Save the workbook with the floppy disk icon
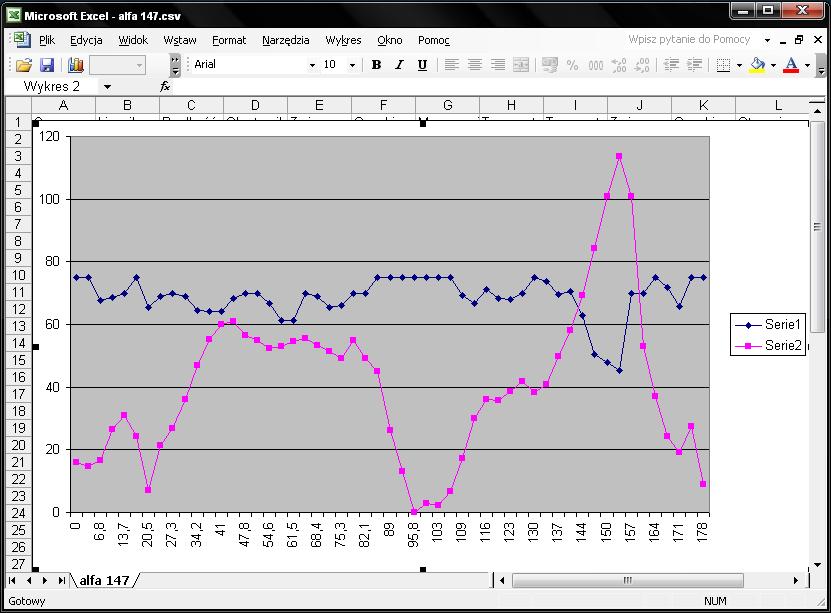The image size is (831, 613). click(x=47, y=65)
